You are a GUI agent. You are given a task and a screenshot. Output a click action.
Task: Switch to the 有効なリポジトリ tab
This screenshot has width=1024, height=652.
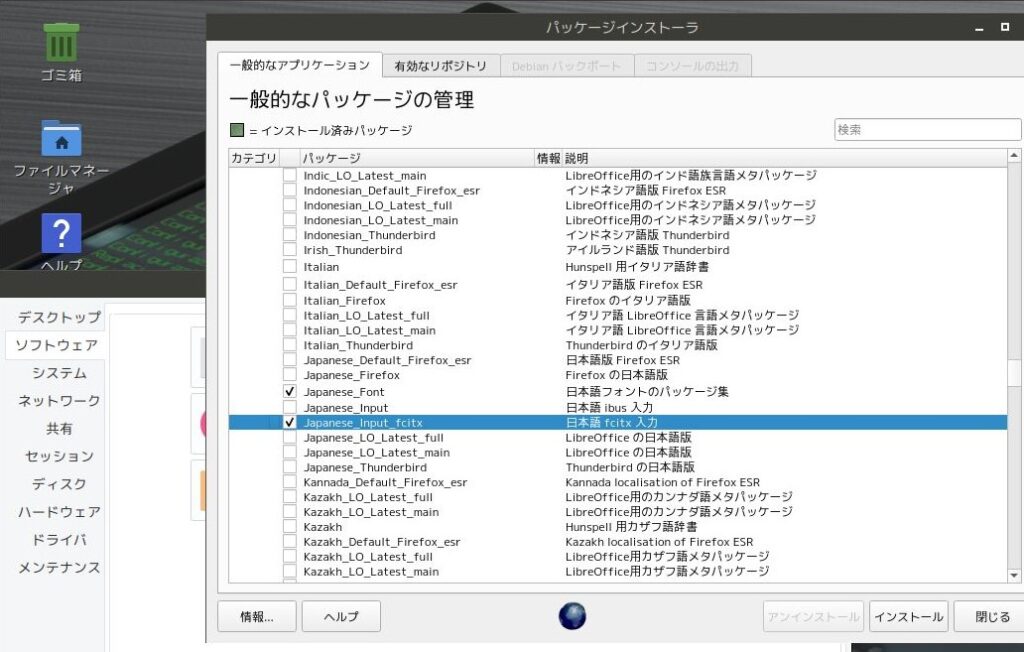pos(440,64)
